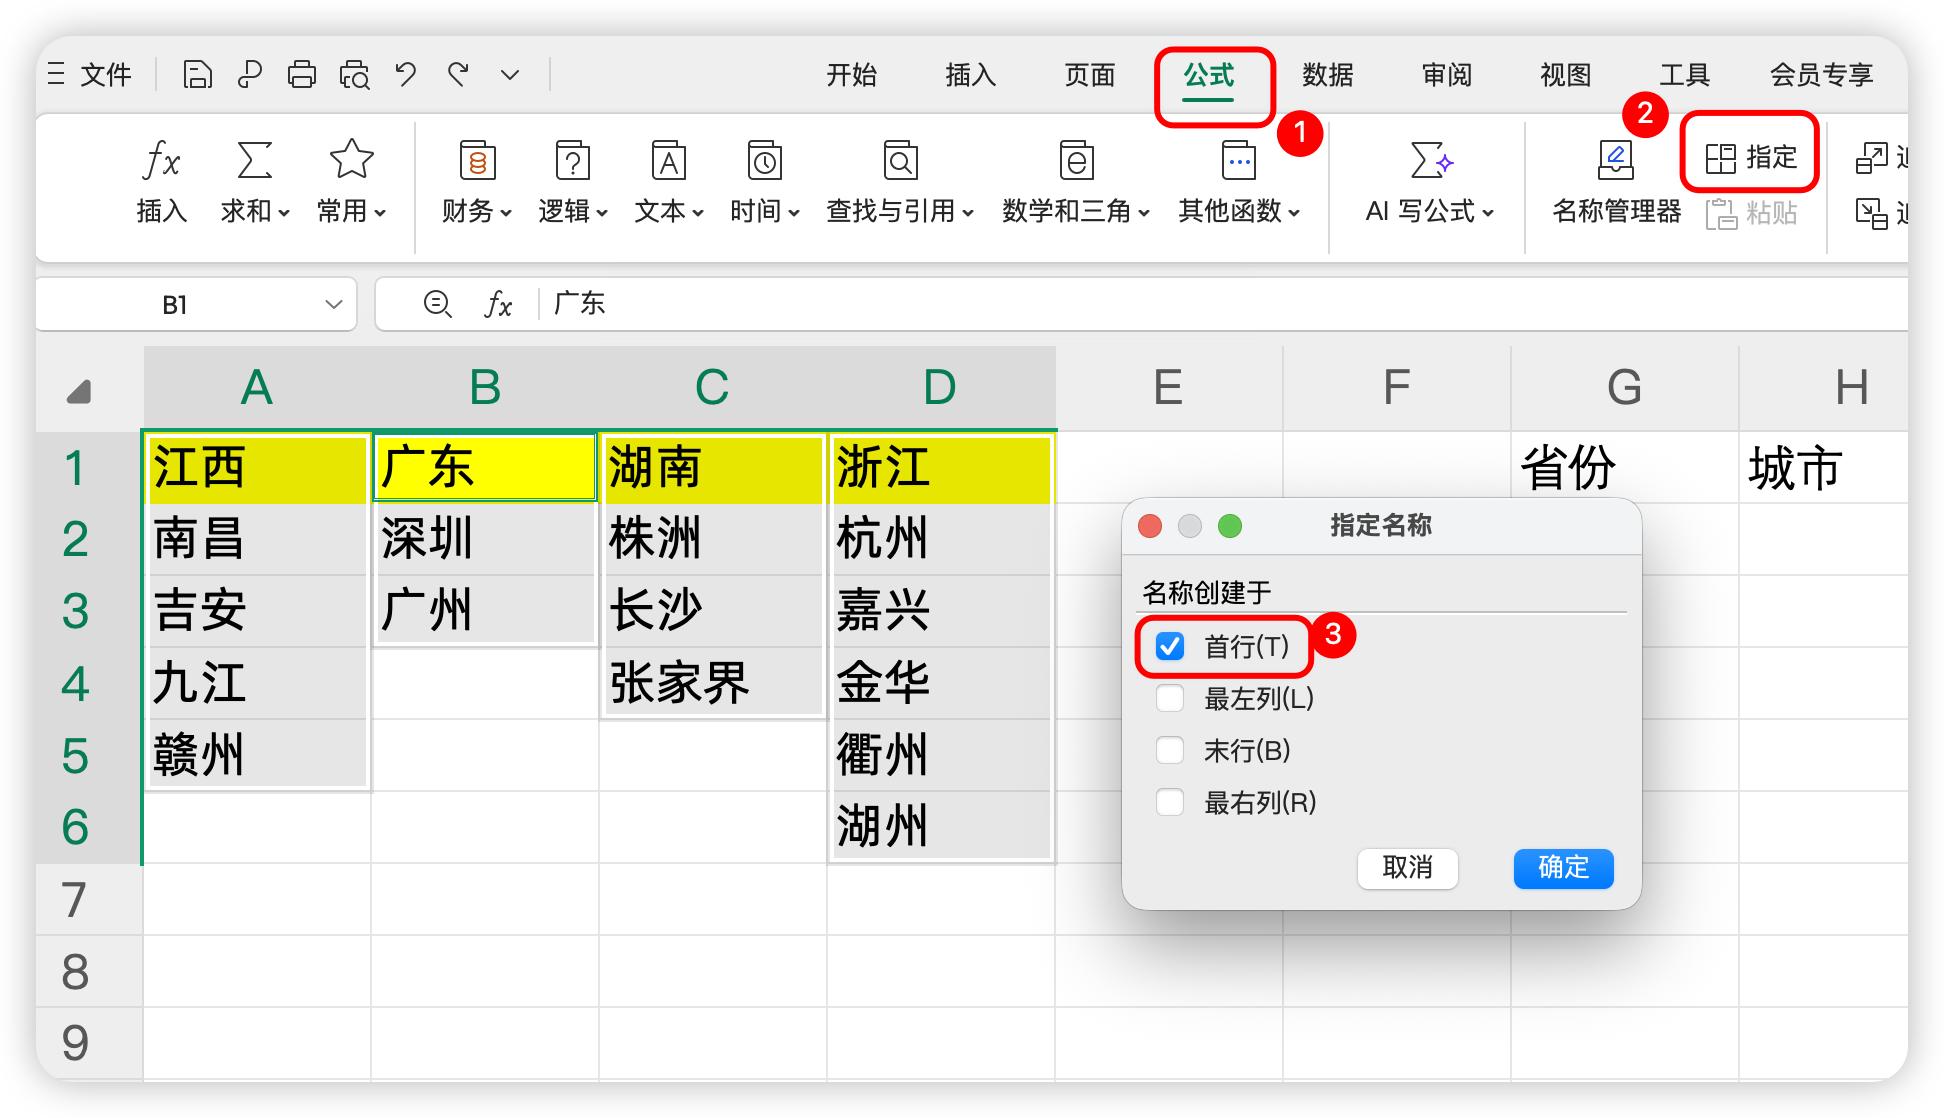This screenshot has width=1944, height=1118.
Task: Enable the 最右列(R) checkbox
Action: [x=1170, y=802]
